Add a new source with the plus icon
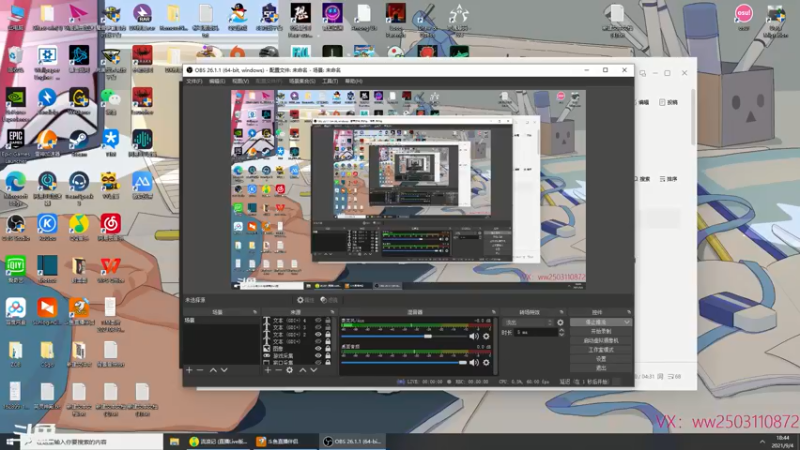The width and height of the screenshot is (800, 450). [268, 370]
